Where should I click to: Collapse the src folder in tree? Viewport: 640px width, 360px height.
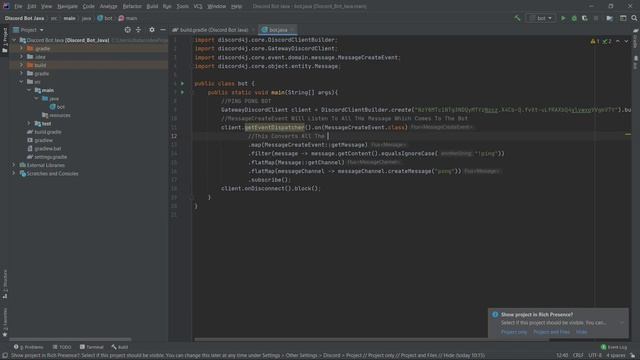coord(21,82)
